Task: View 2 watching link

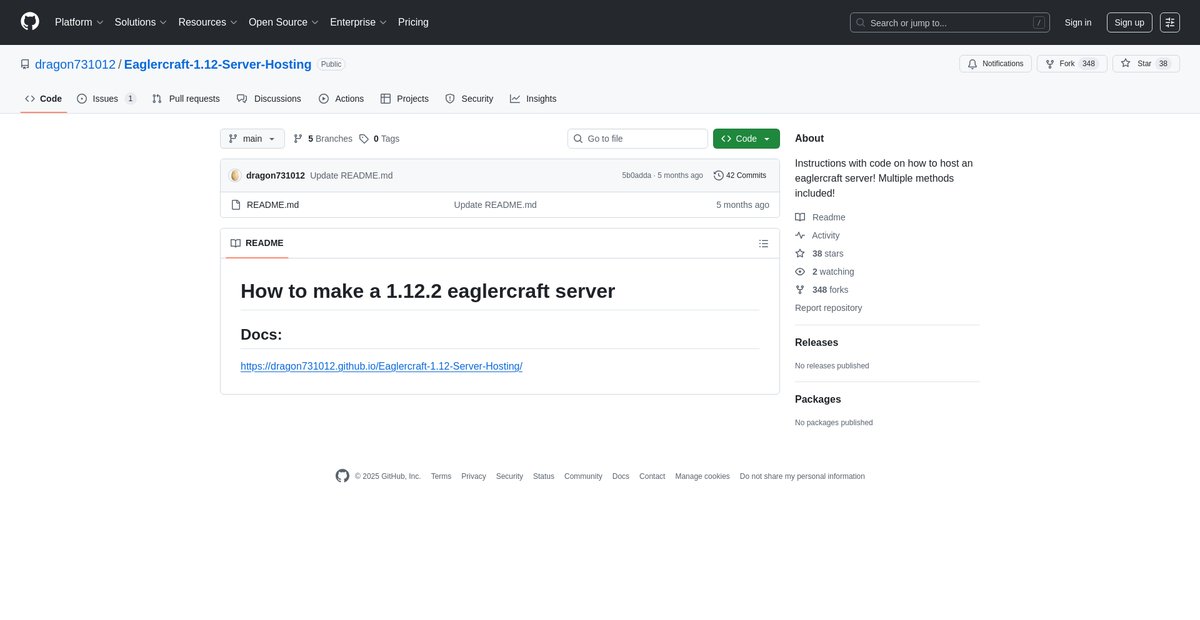Action: click(824, 272)
